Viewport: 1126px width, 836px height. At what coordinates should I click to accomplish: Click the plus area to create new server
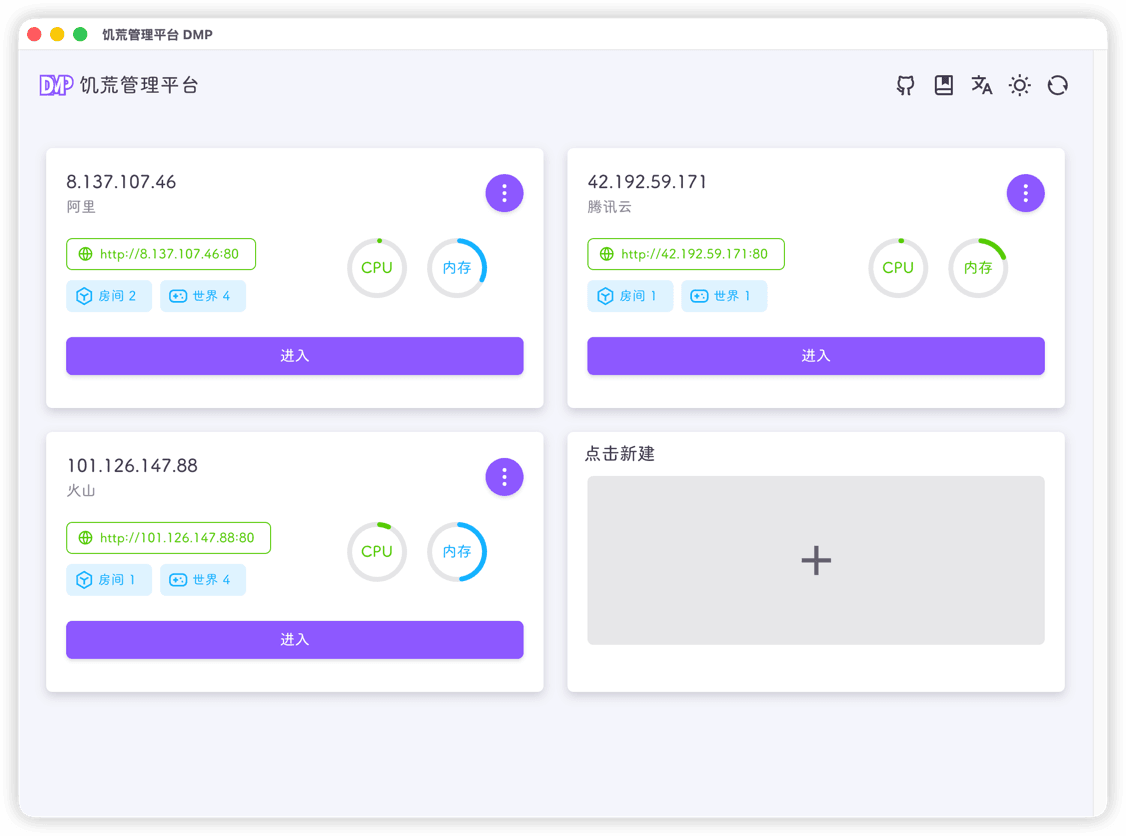(x=815, y=560)
